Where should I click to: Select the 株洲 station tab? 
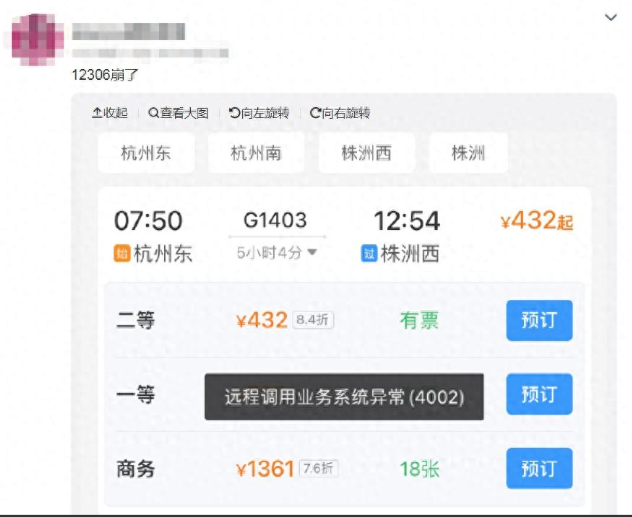[468, 153]
